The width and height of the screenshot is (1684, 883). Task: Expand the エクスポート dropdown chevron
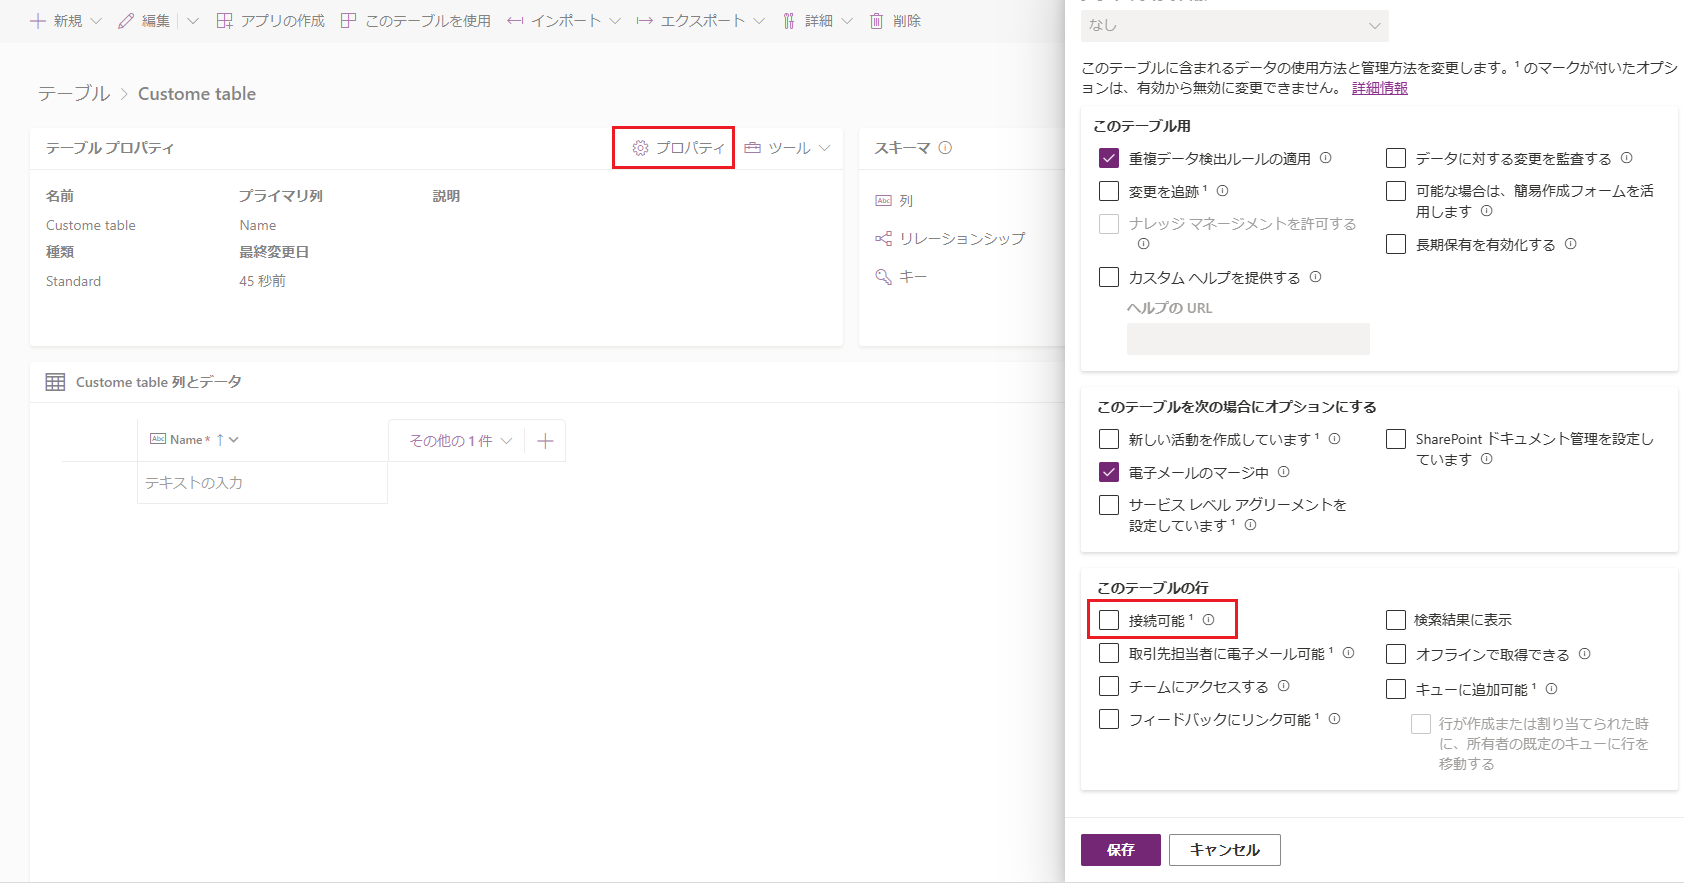759,21
